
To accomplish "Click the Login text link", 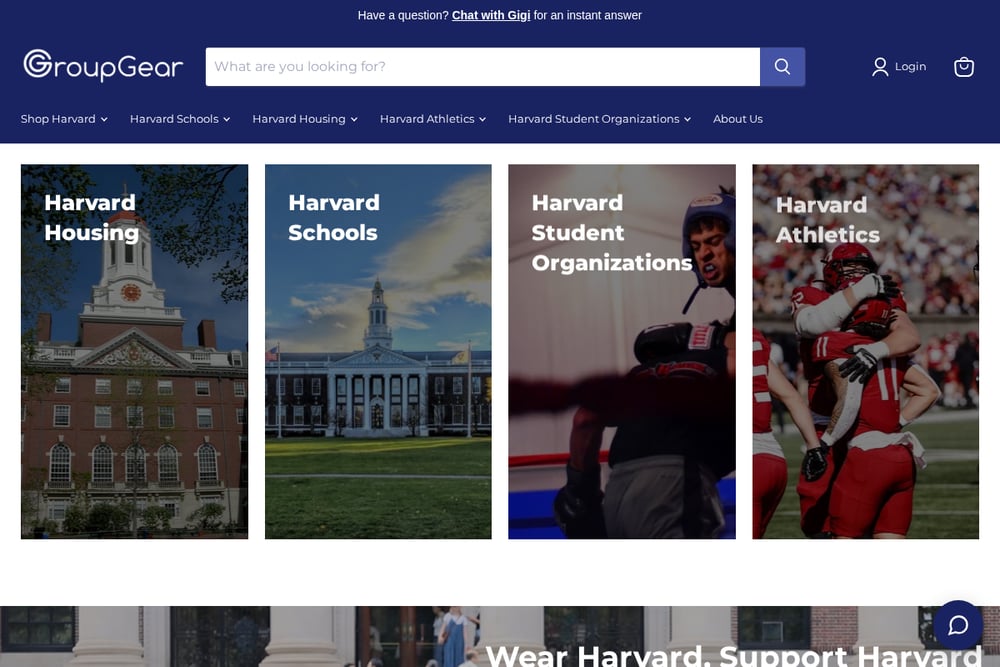I will pos(910,66).
